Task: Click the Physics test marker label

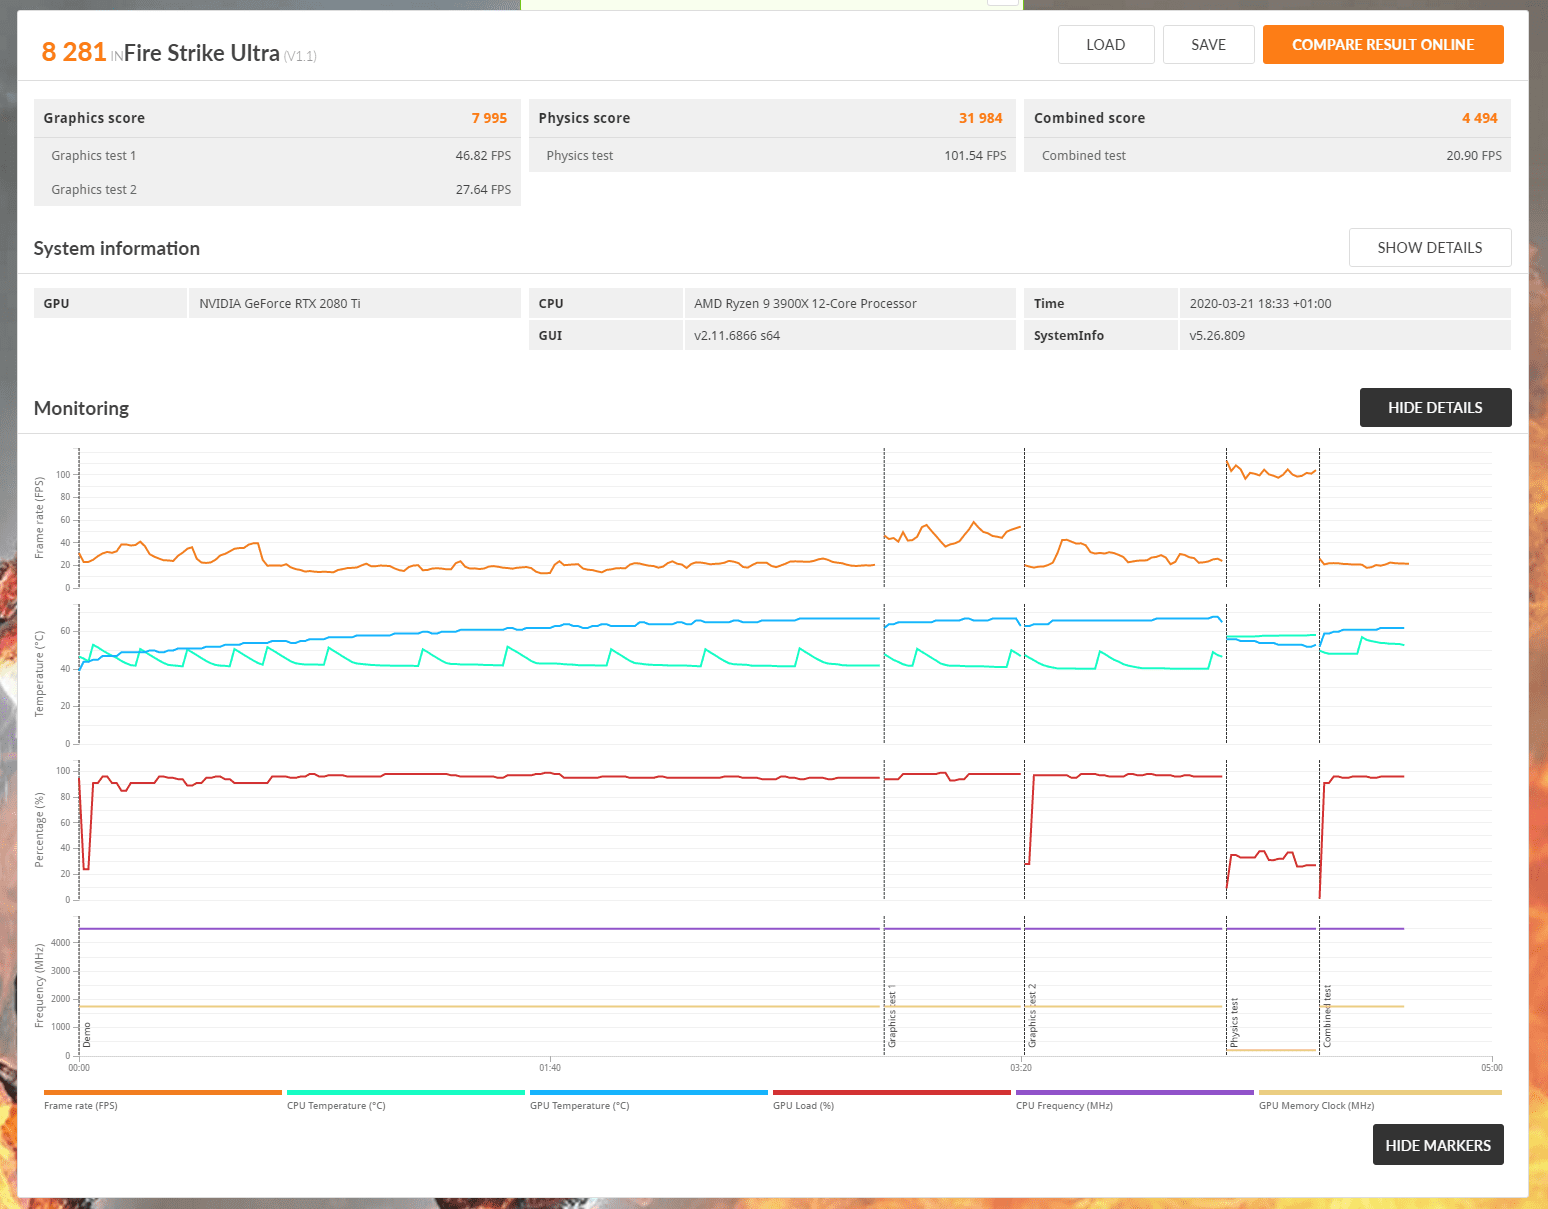Action: (x=1235, y=1023)
